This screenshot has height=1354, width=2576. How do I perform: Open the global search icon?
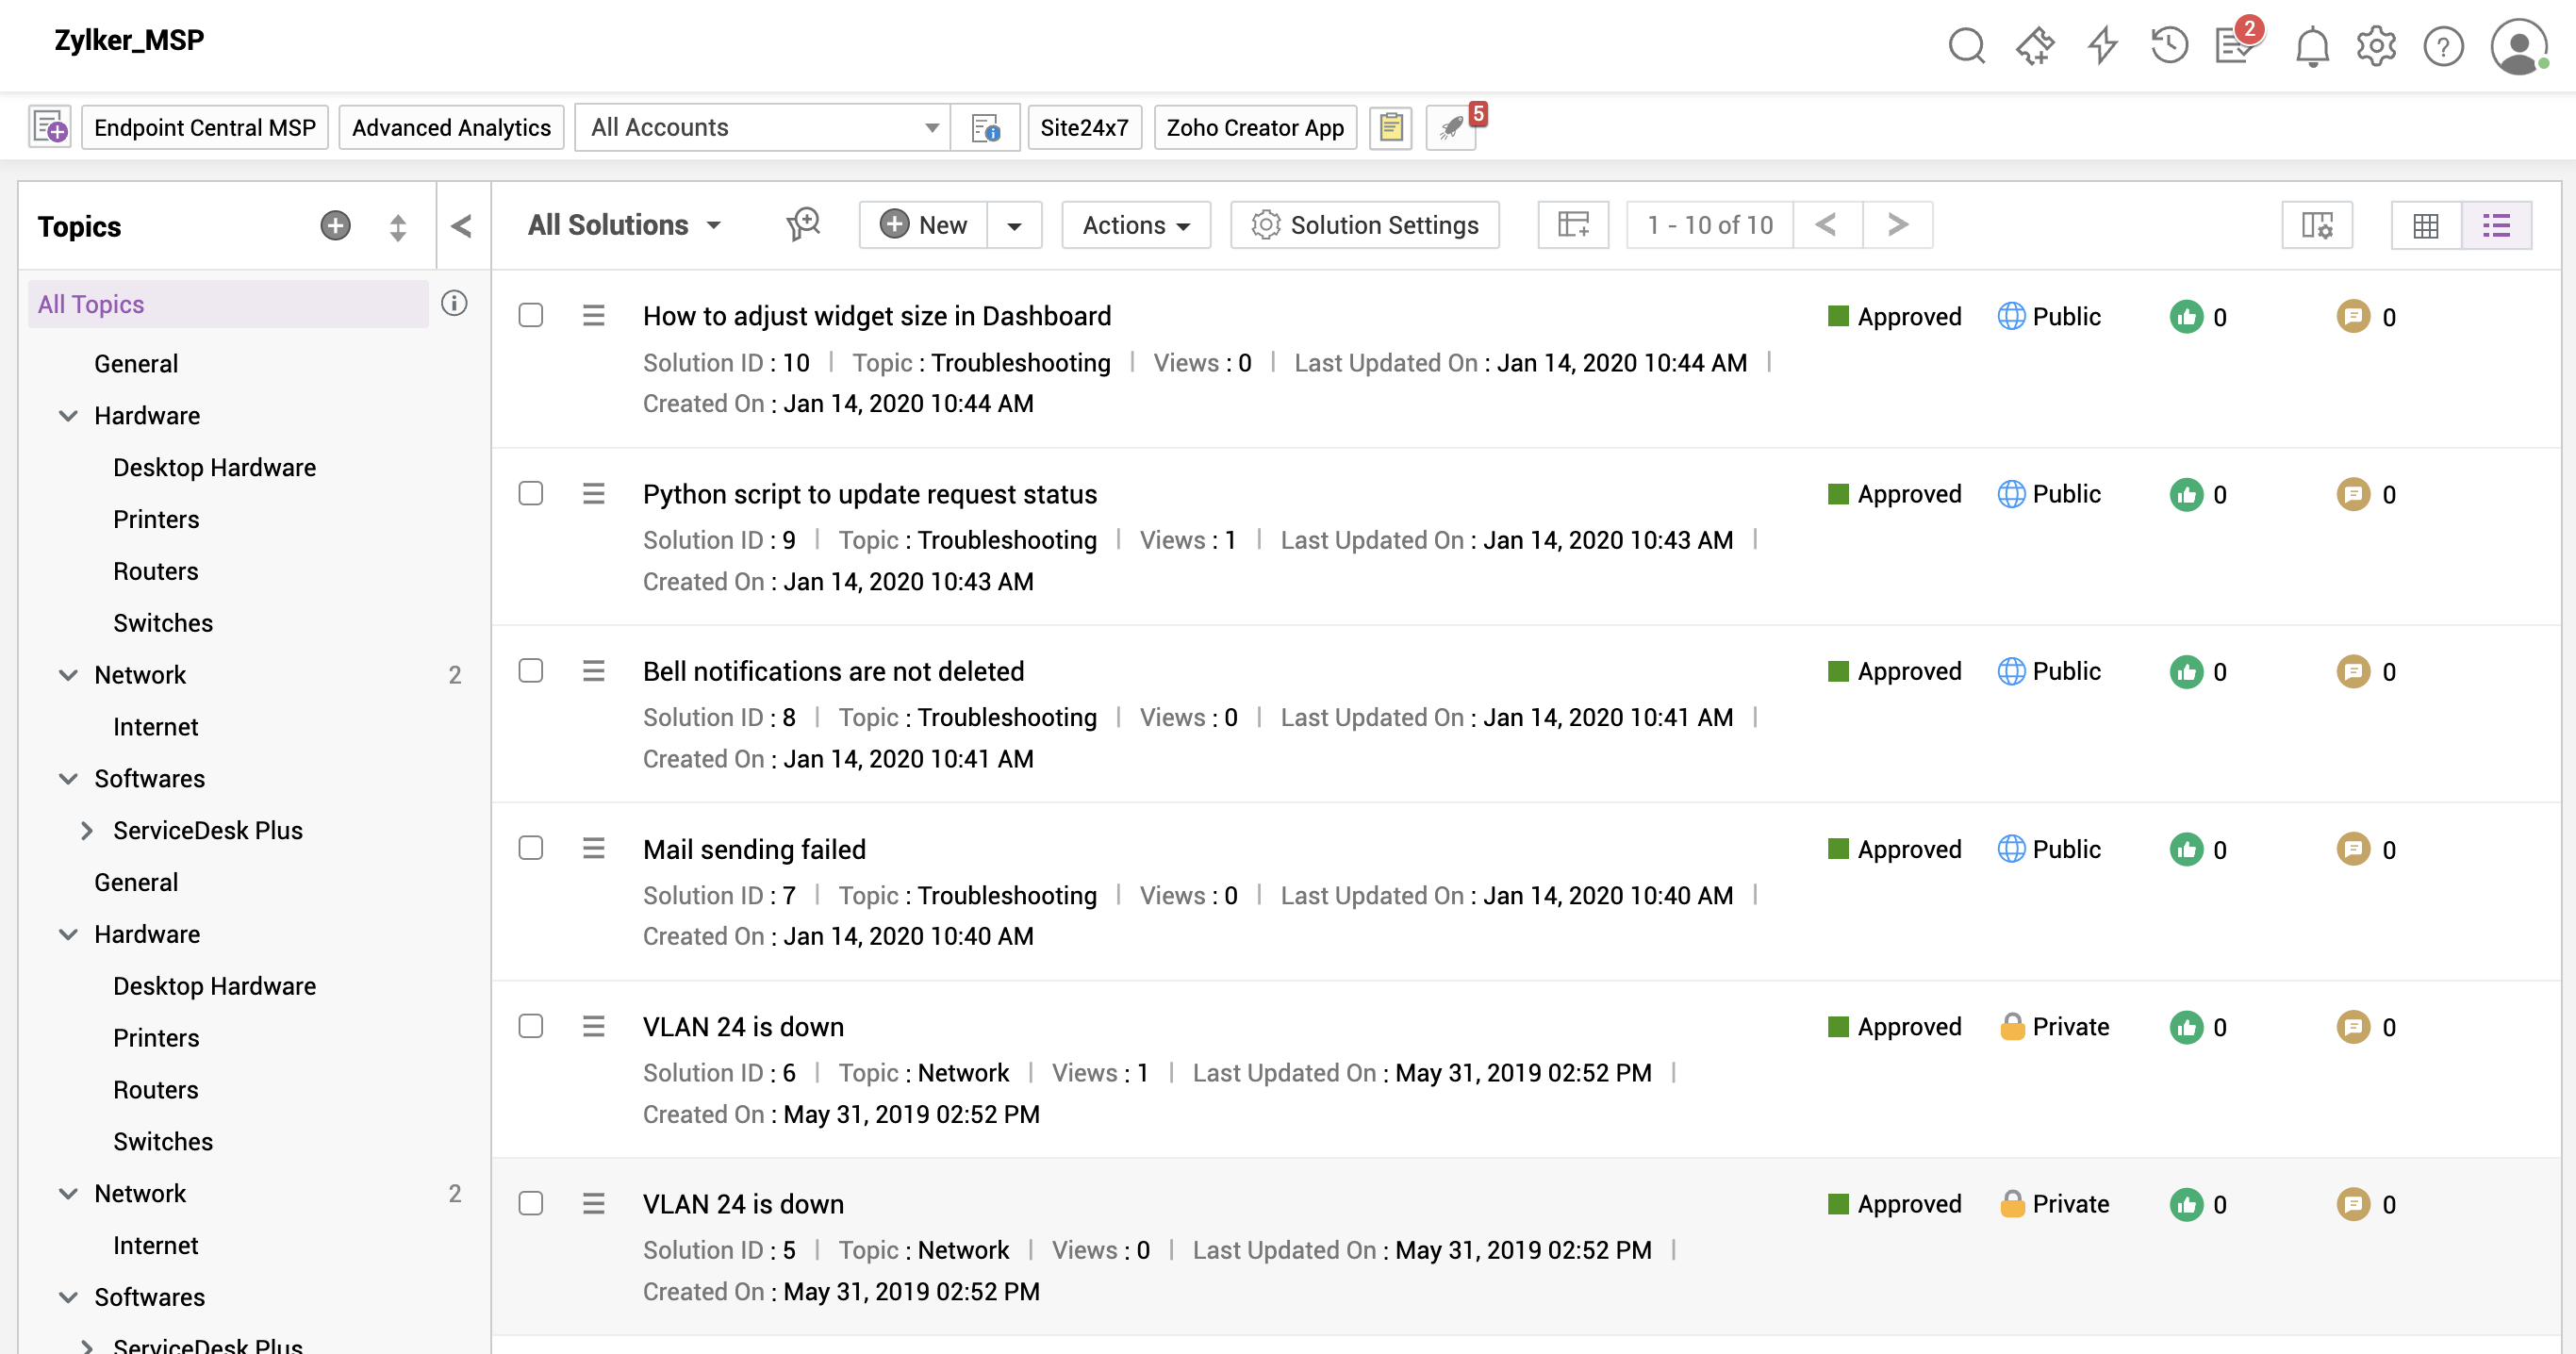pos(1966,46)
